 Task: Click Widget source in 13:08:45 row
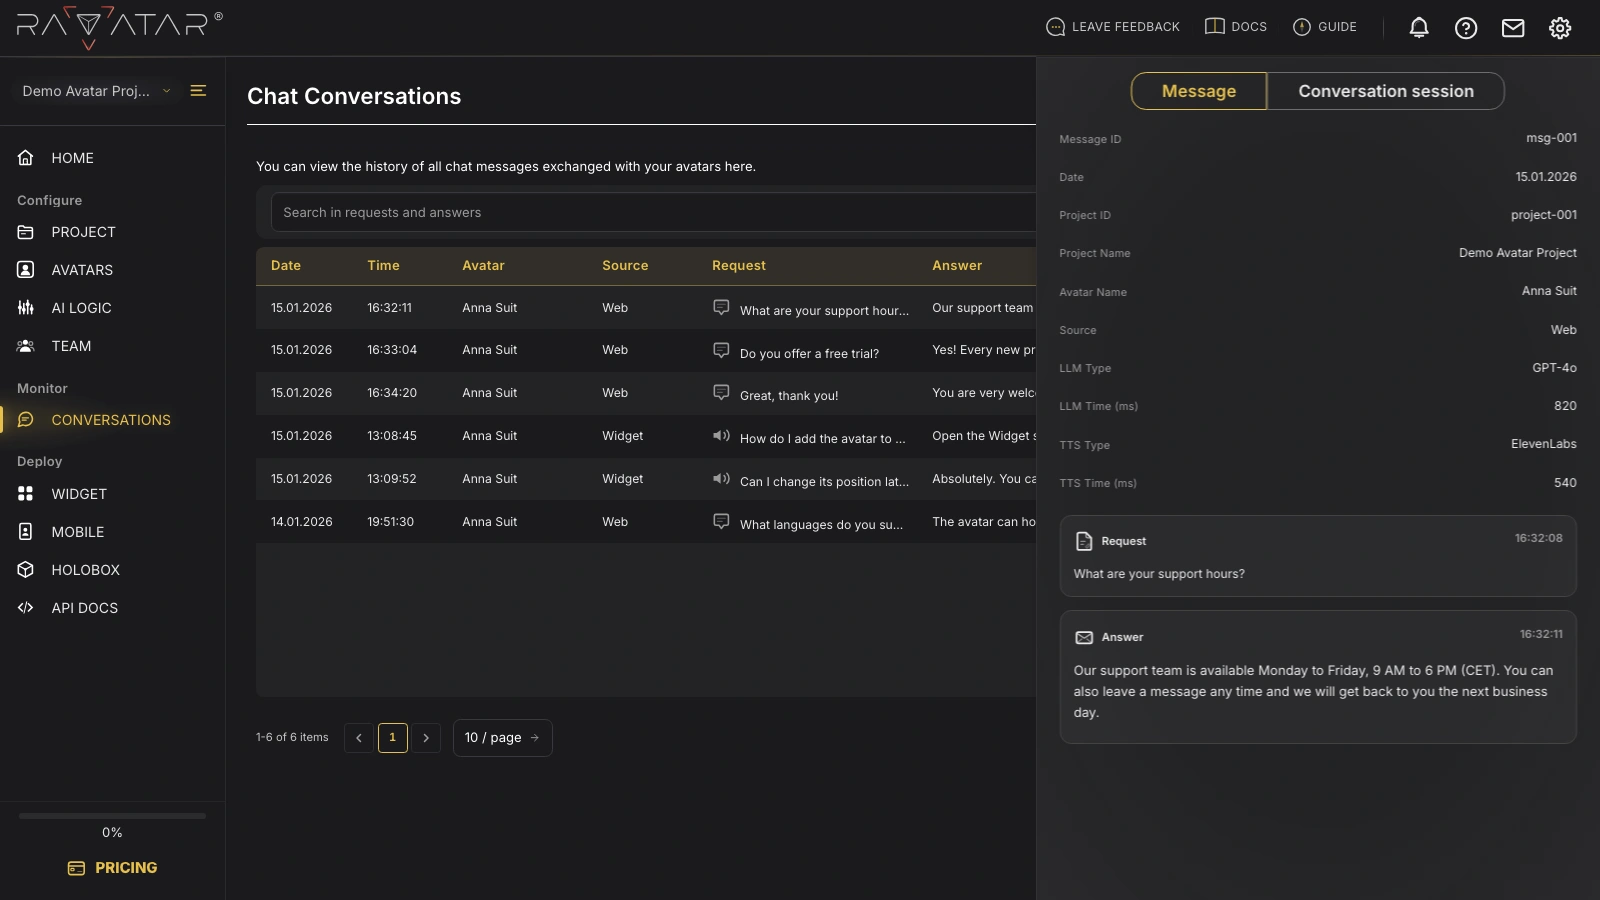pyautogui.click(x=622, y=436)
